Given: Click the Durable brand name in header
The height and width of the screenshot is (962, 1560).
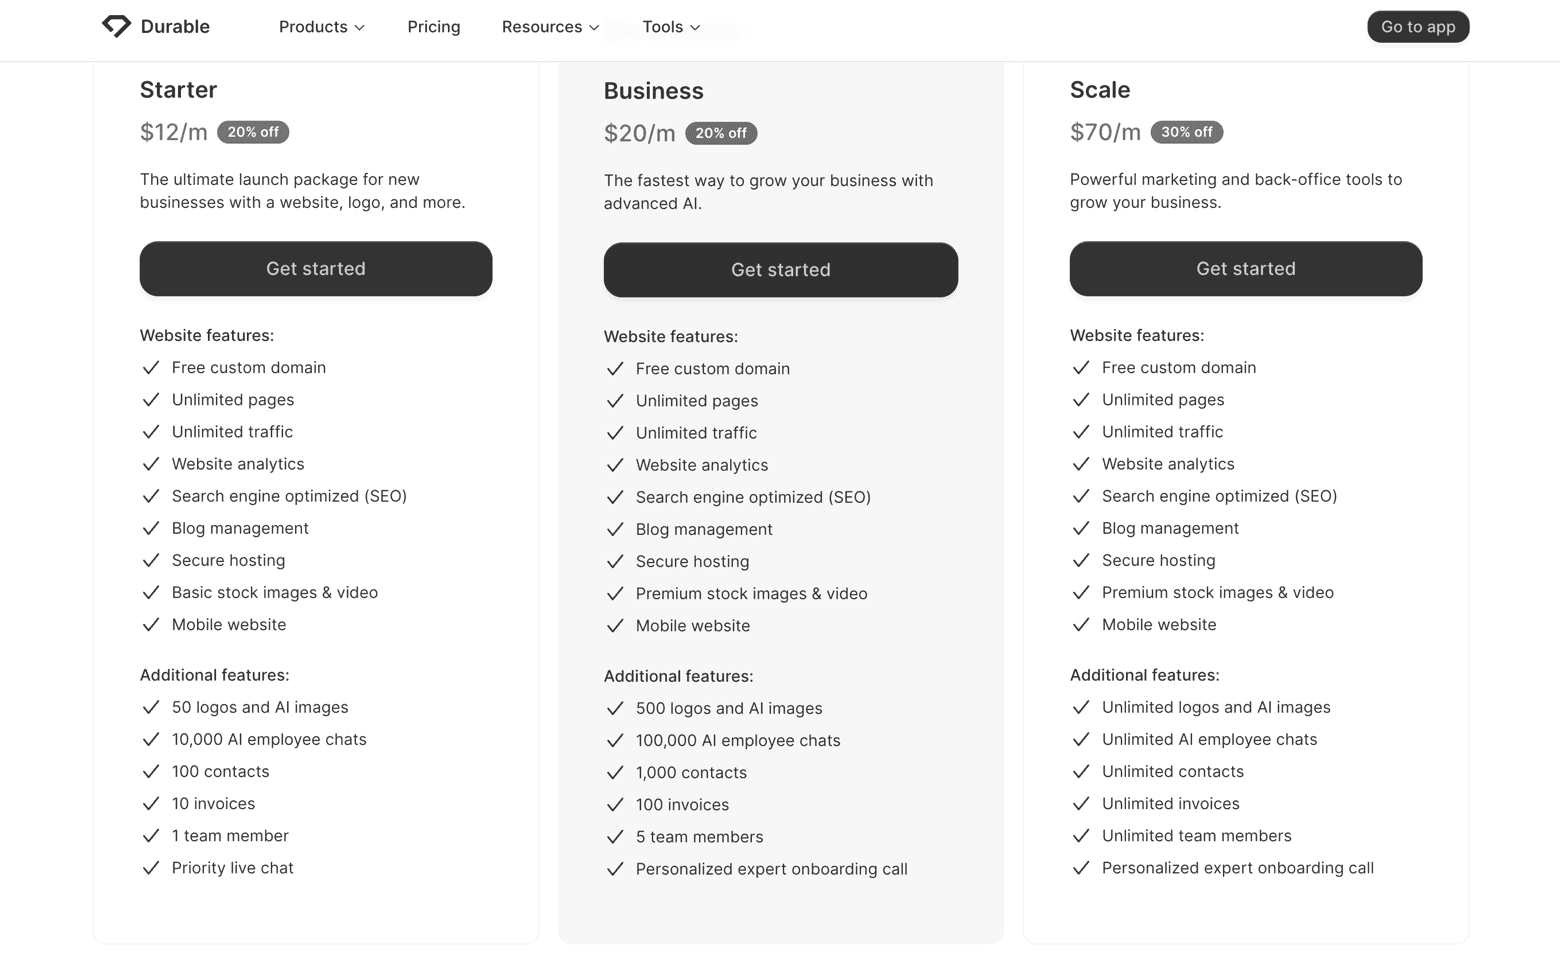Looking at the screenshot, I should click(x=175, y=27).
